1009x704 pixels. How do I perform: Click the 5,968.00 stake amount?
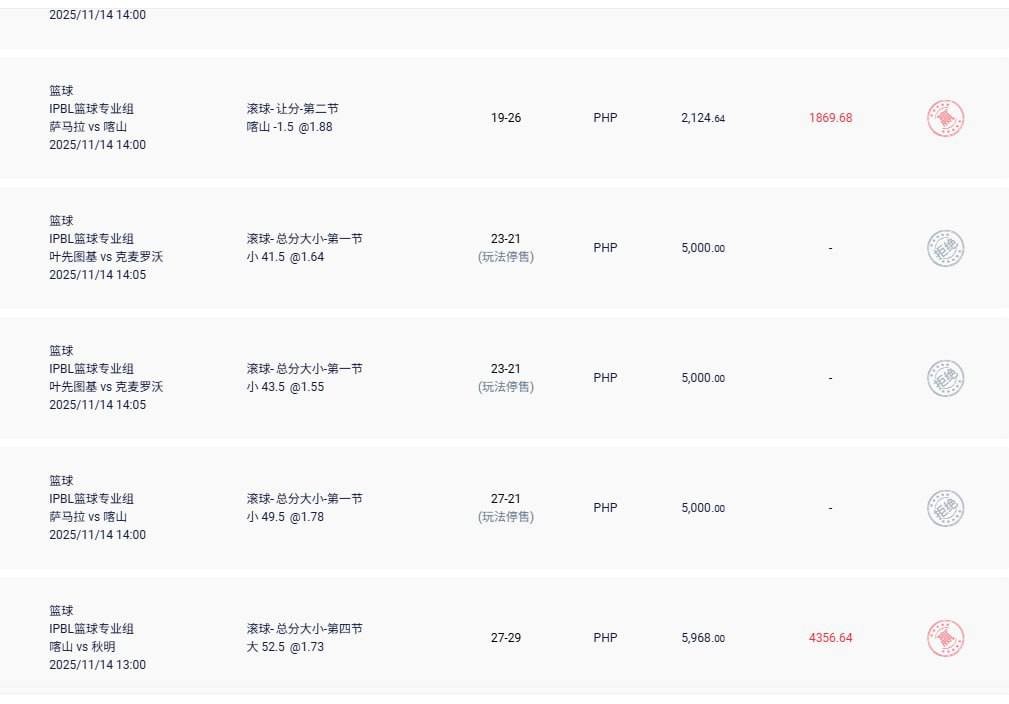[702, 638]
